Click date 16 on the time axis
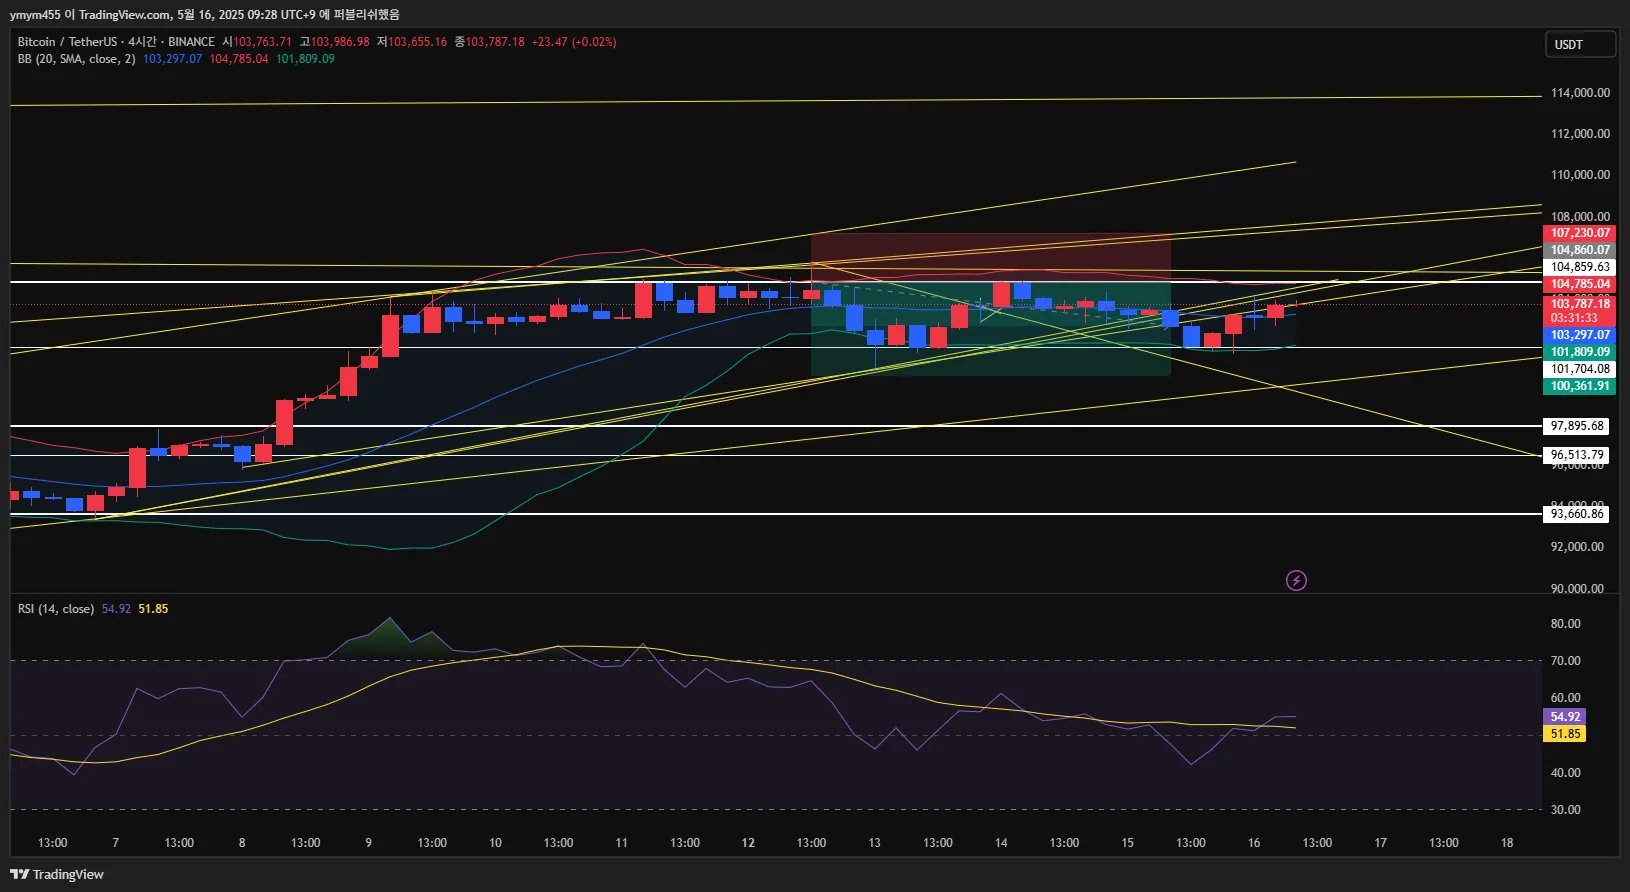The height and width of the screenshot is (892, 1630). click(x=1254, y=843)
